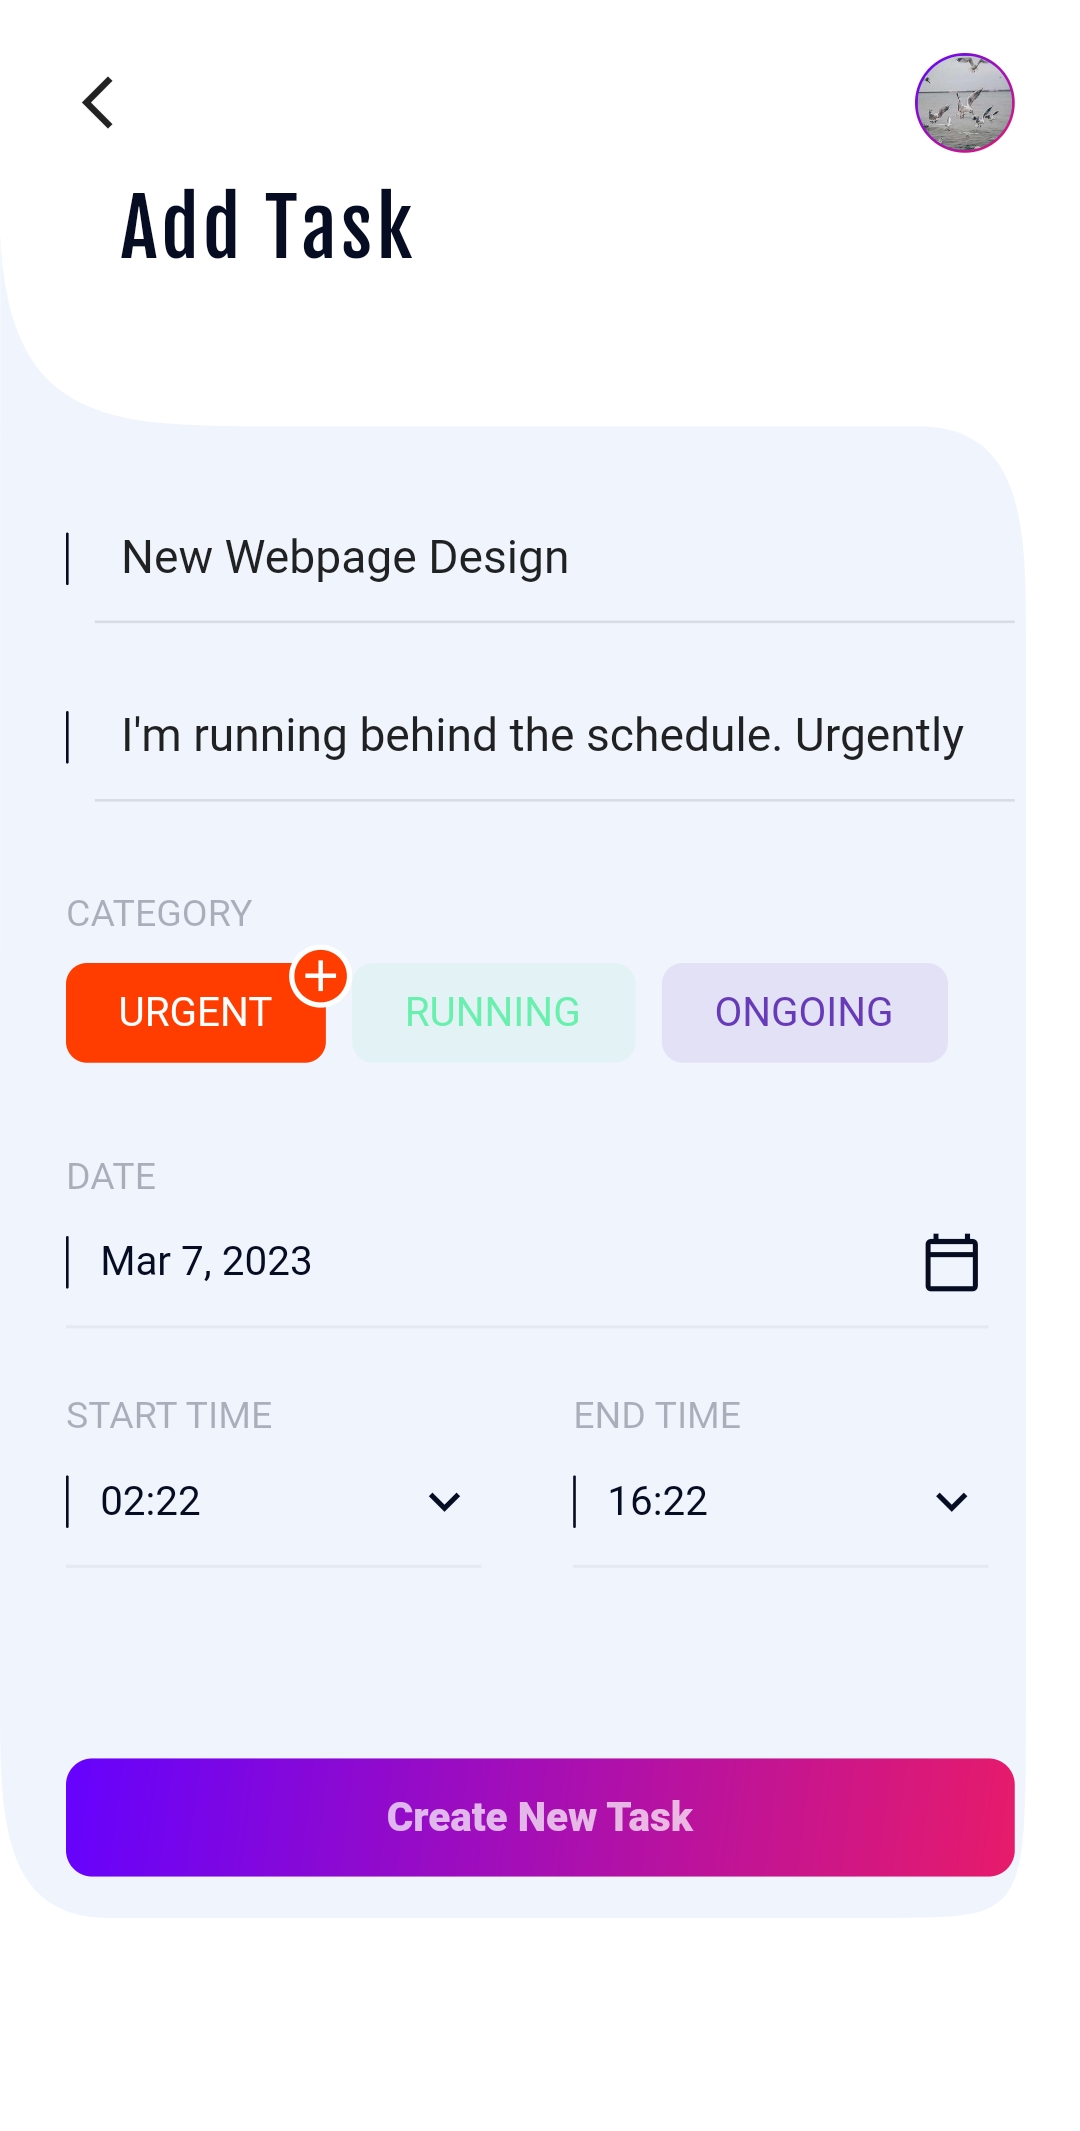Open the start time chevron icon
This screenshot has width=1080, height=2131.
[444, 1501]
